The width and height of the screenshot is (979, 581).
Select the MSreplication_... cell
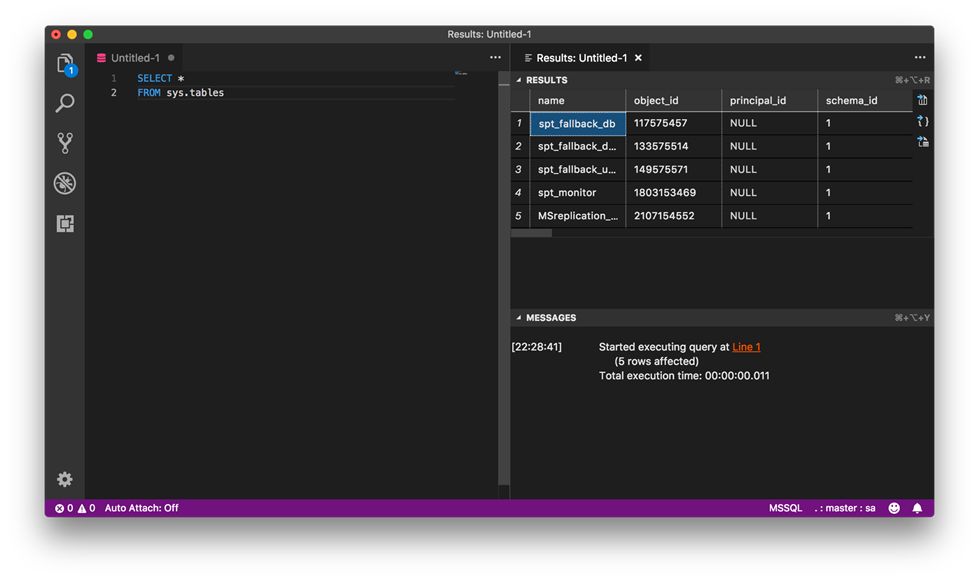[x=578, y=216]
